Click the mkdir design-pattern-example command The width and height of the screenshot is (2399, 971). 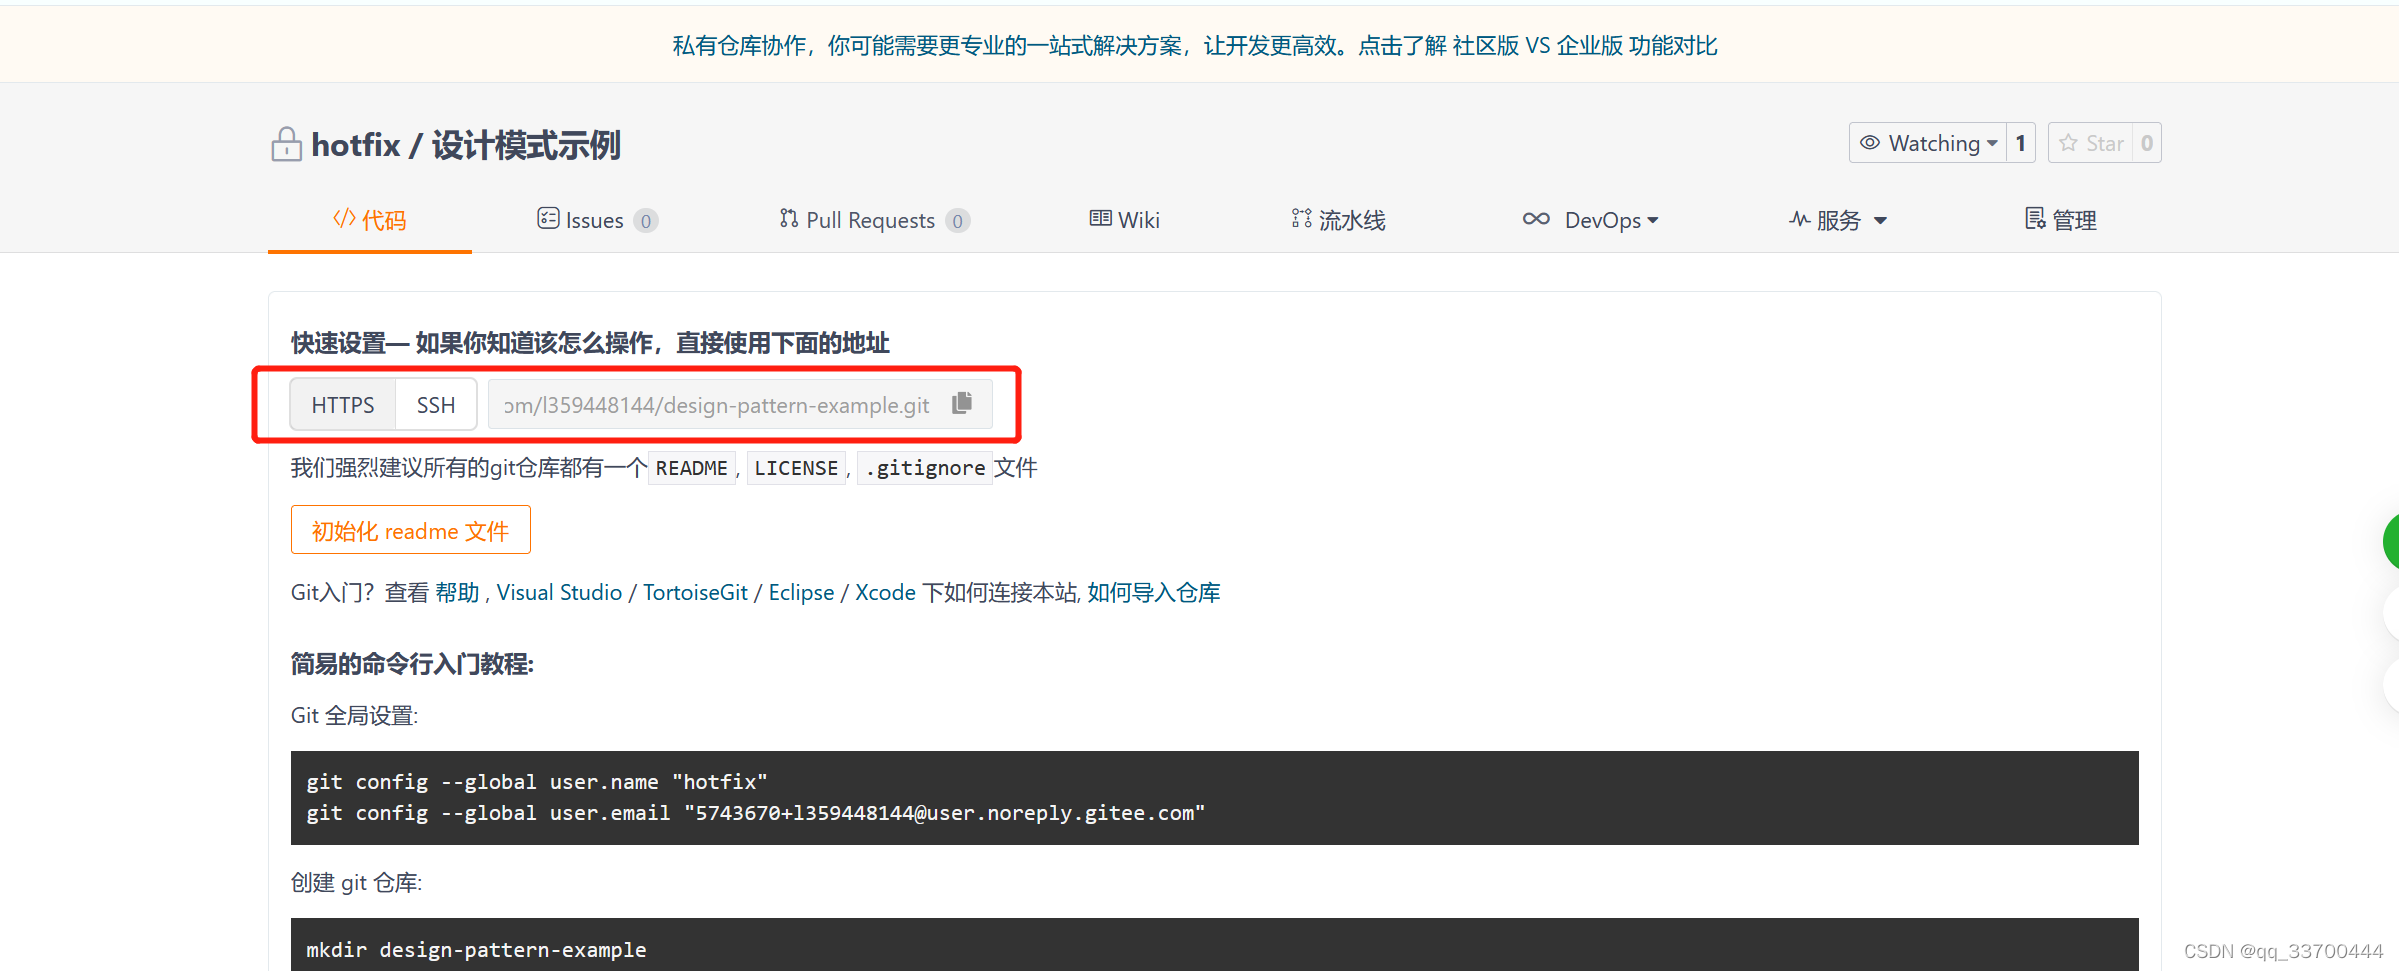(476, 949)
